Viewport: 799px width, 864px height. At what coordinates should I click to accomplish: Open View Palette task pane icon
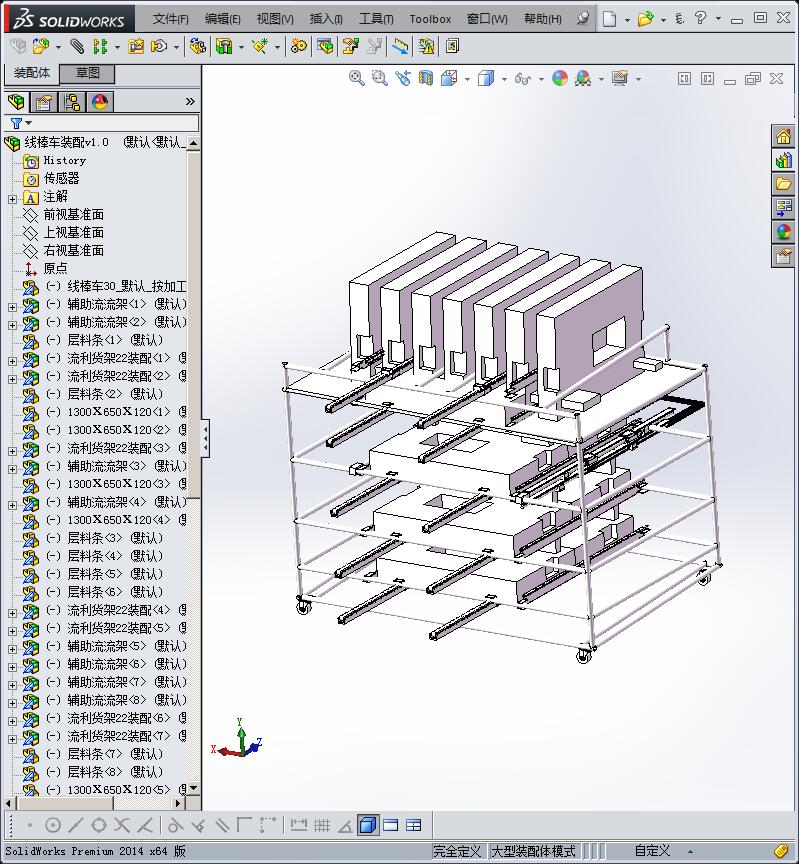pyautogui.click(x=784, y=208)
